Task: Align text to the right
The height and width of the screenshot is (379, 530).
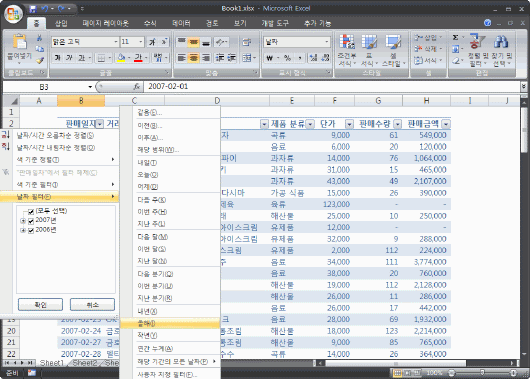Action: (206, 58)
